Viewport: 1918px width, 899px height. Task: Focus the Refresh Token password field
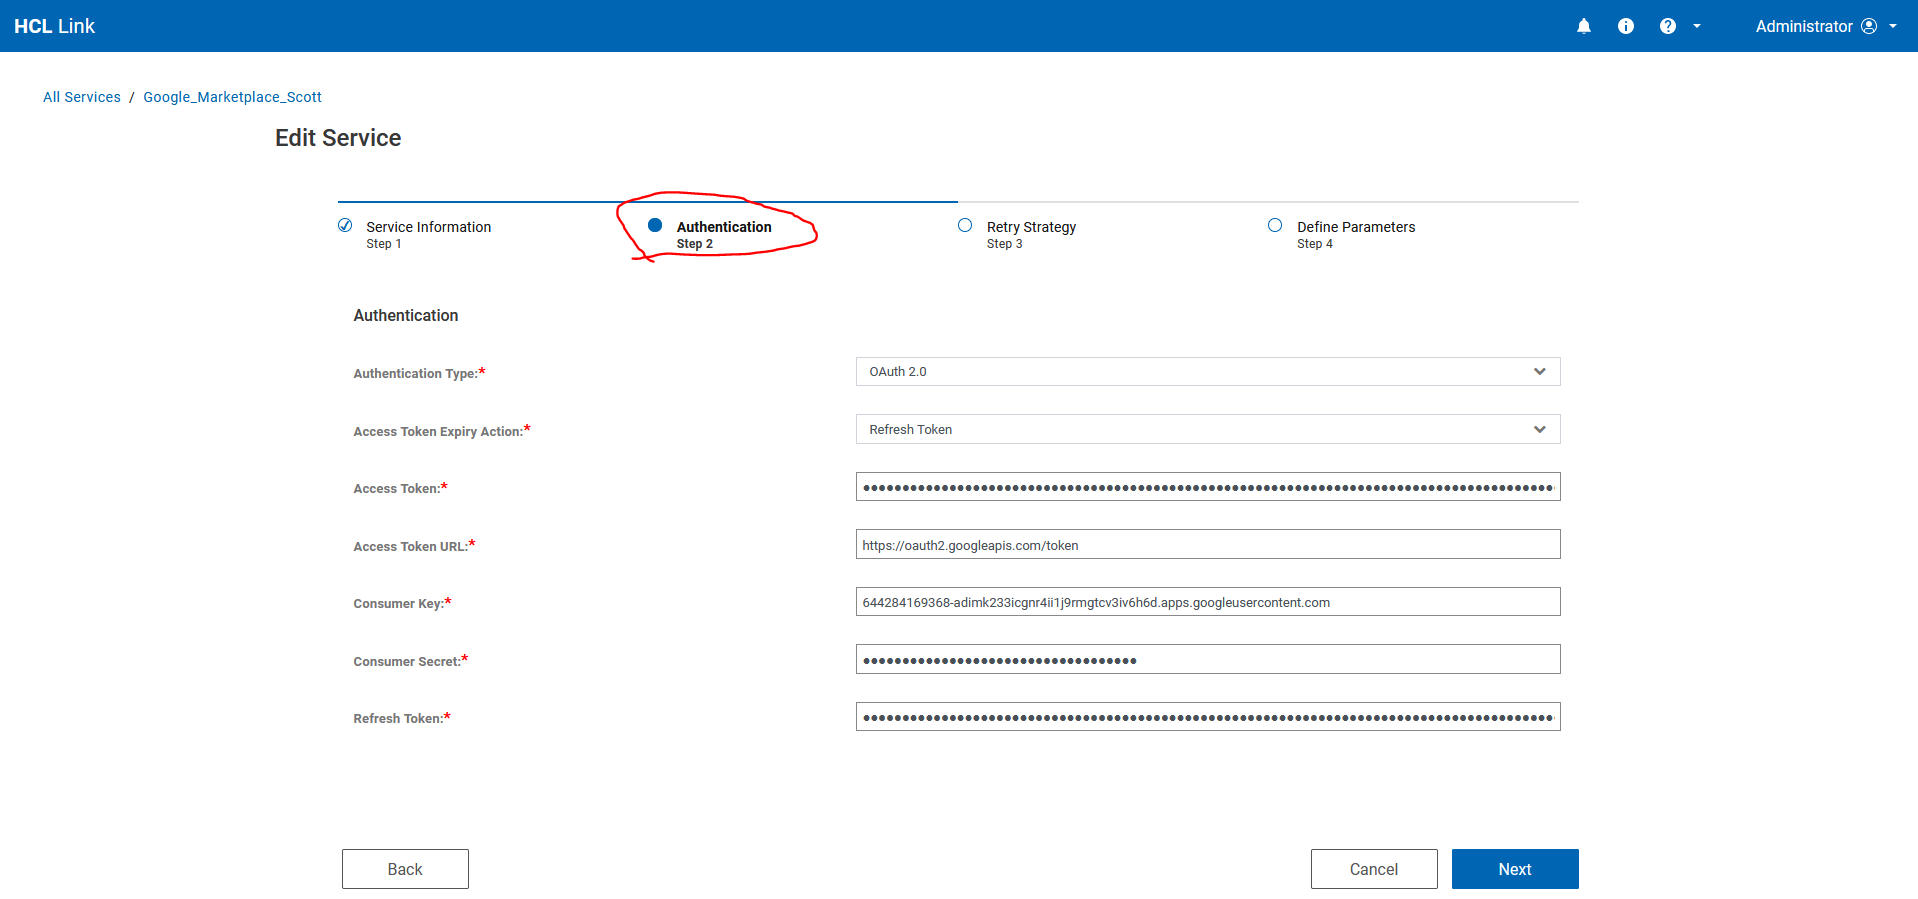tap(1208, 717)
